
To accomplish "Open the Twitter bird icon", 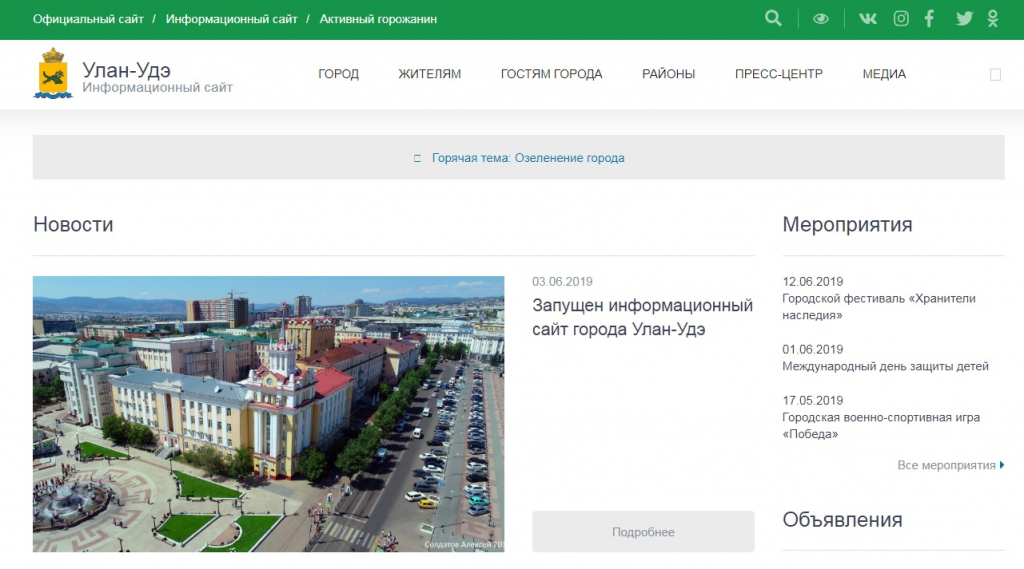I will [964, 18].
